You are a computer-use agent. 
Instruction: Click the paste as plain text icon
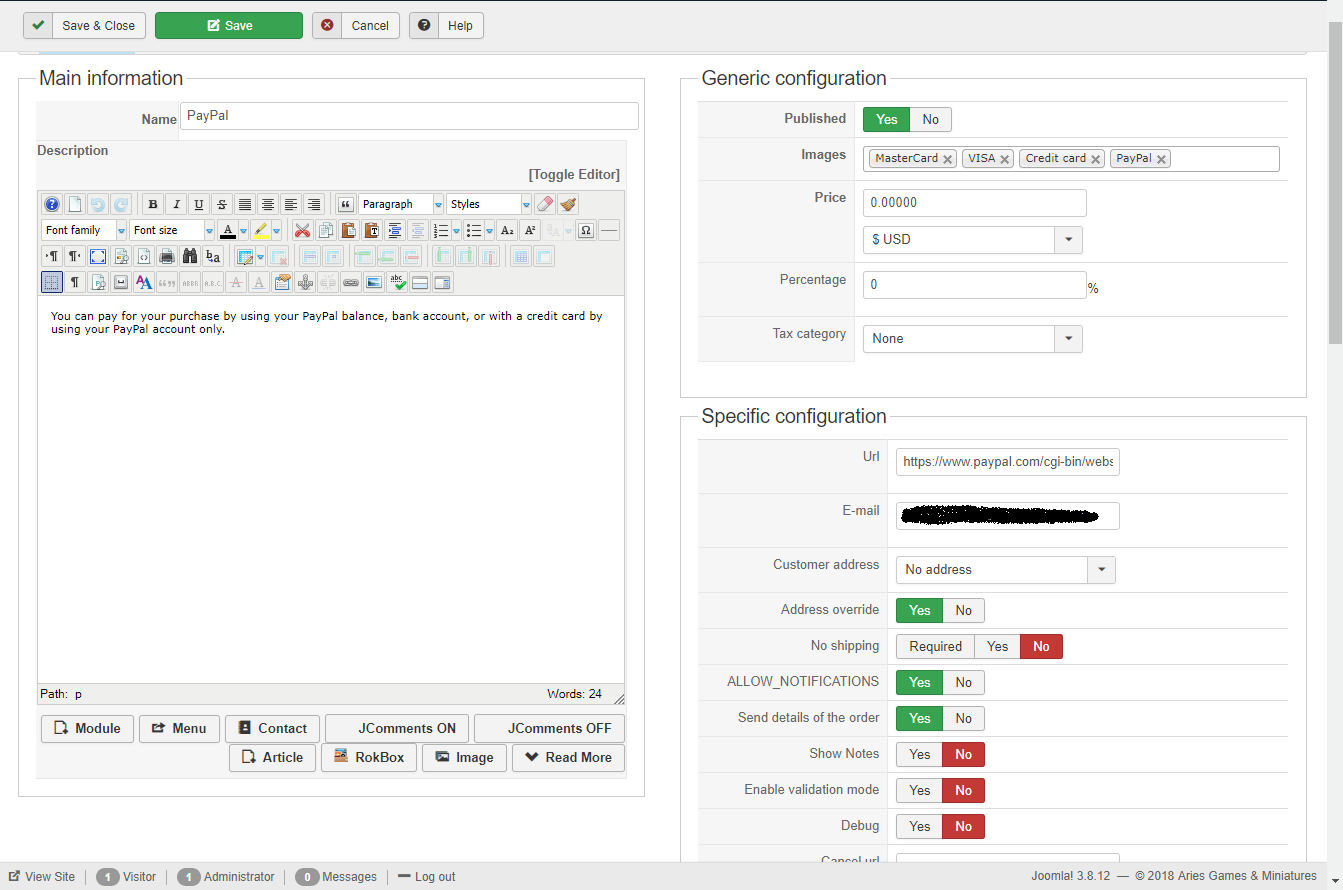(371, 230)
